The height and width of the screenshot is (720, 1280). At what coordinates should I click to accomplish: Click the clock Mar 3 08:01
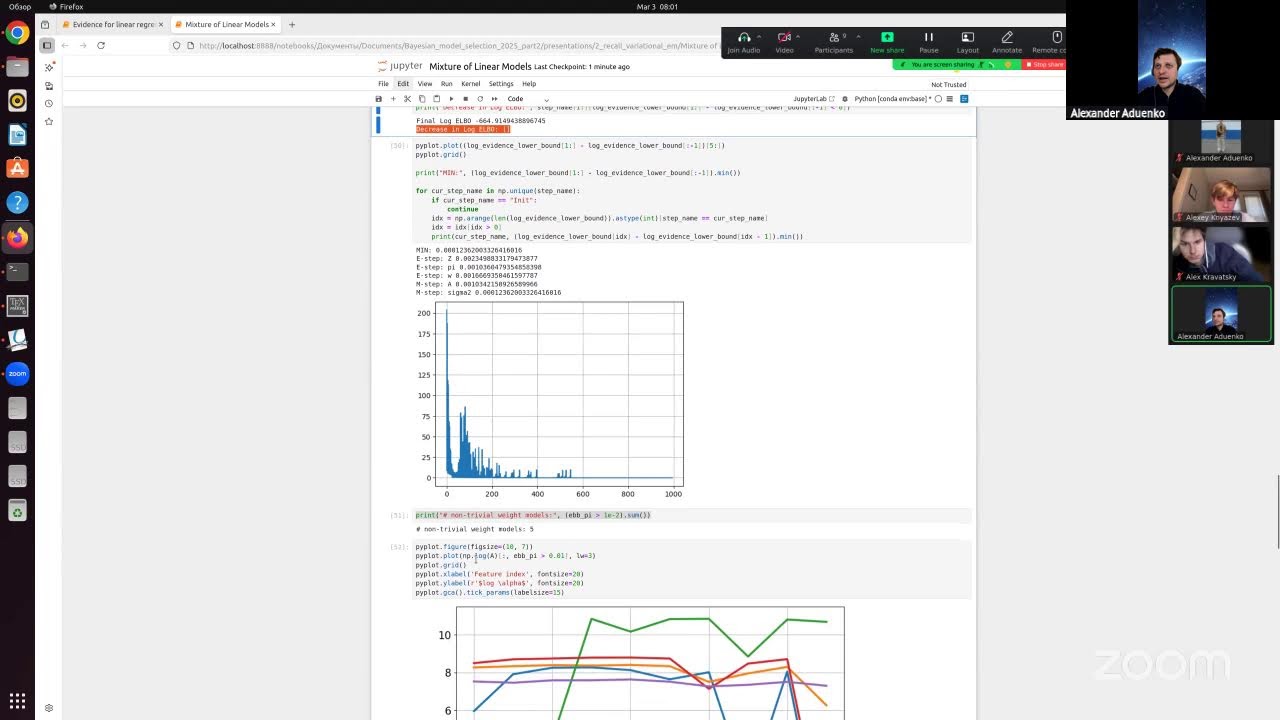[x=657, y=7]
